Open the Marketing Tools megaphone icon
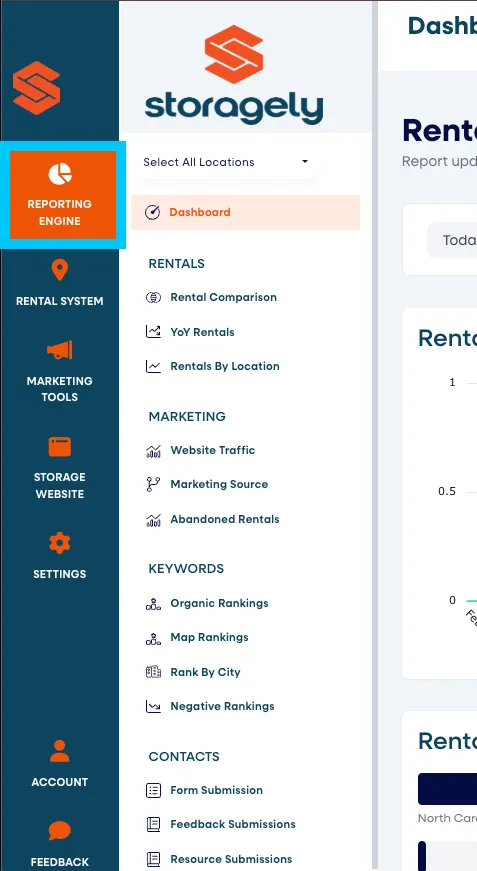 tap(59, 350)
